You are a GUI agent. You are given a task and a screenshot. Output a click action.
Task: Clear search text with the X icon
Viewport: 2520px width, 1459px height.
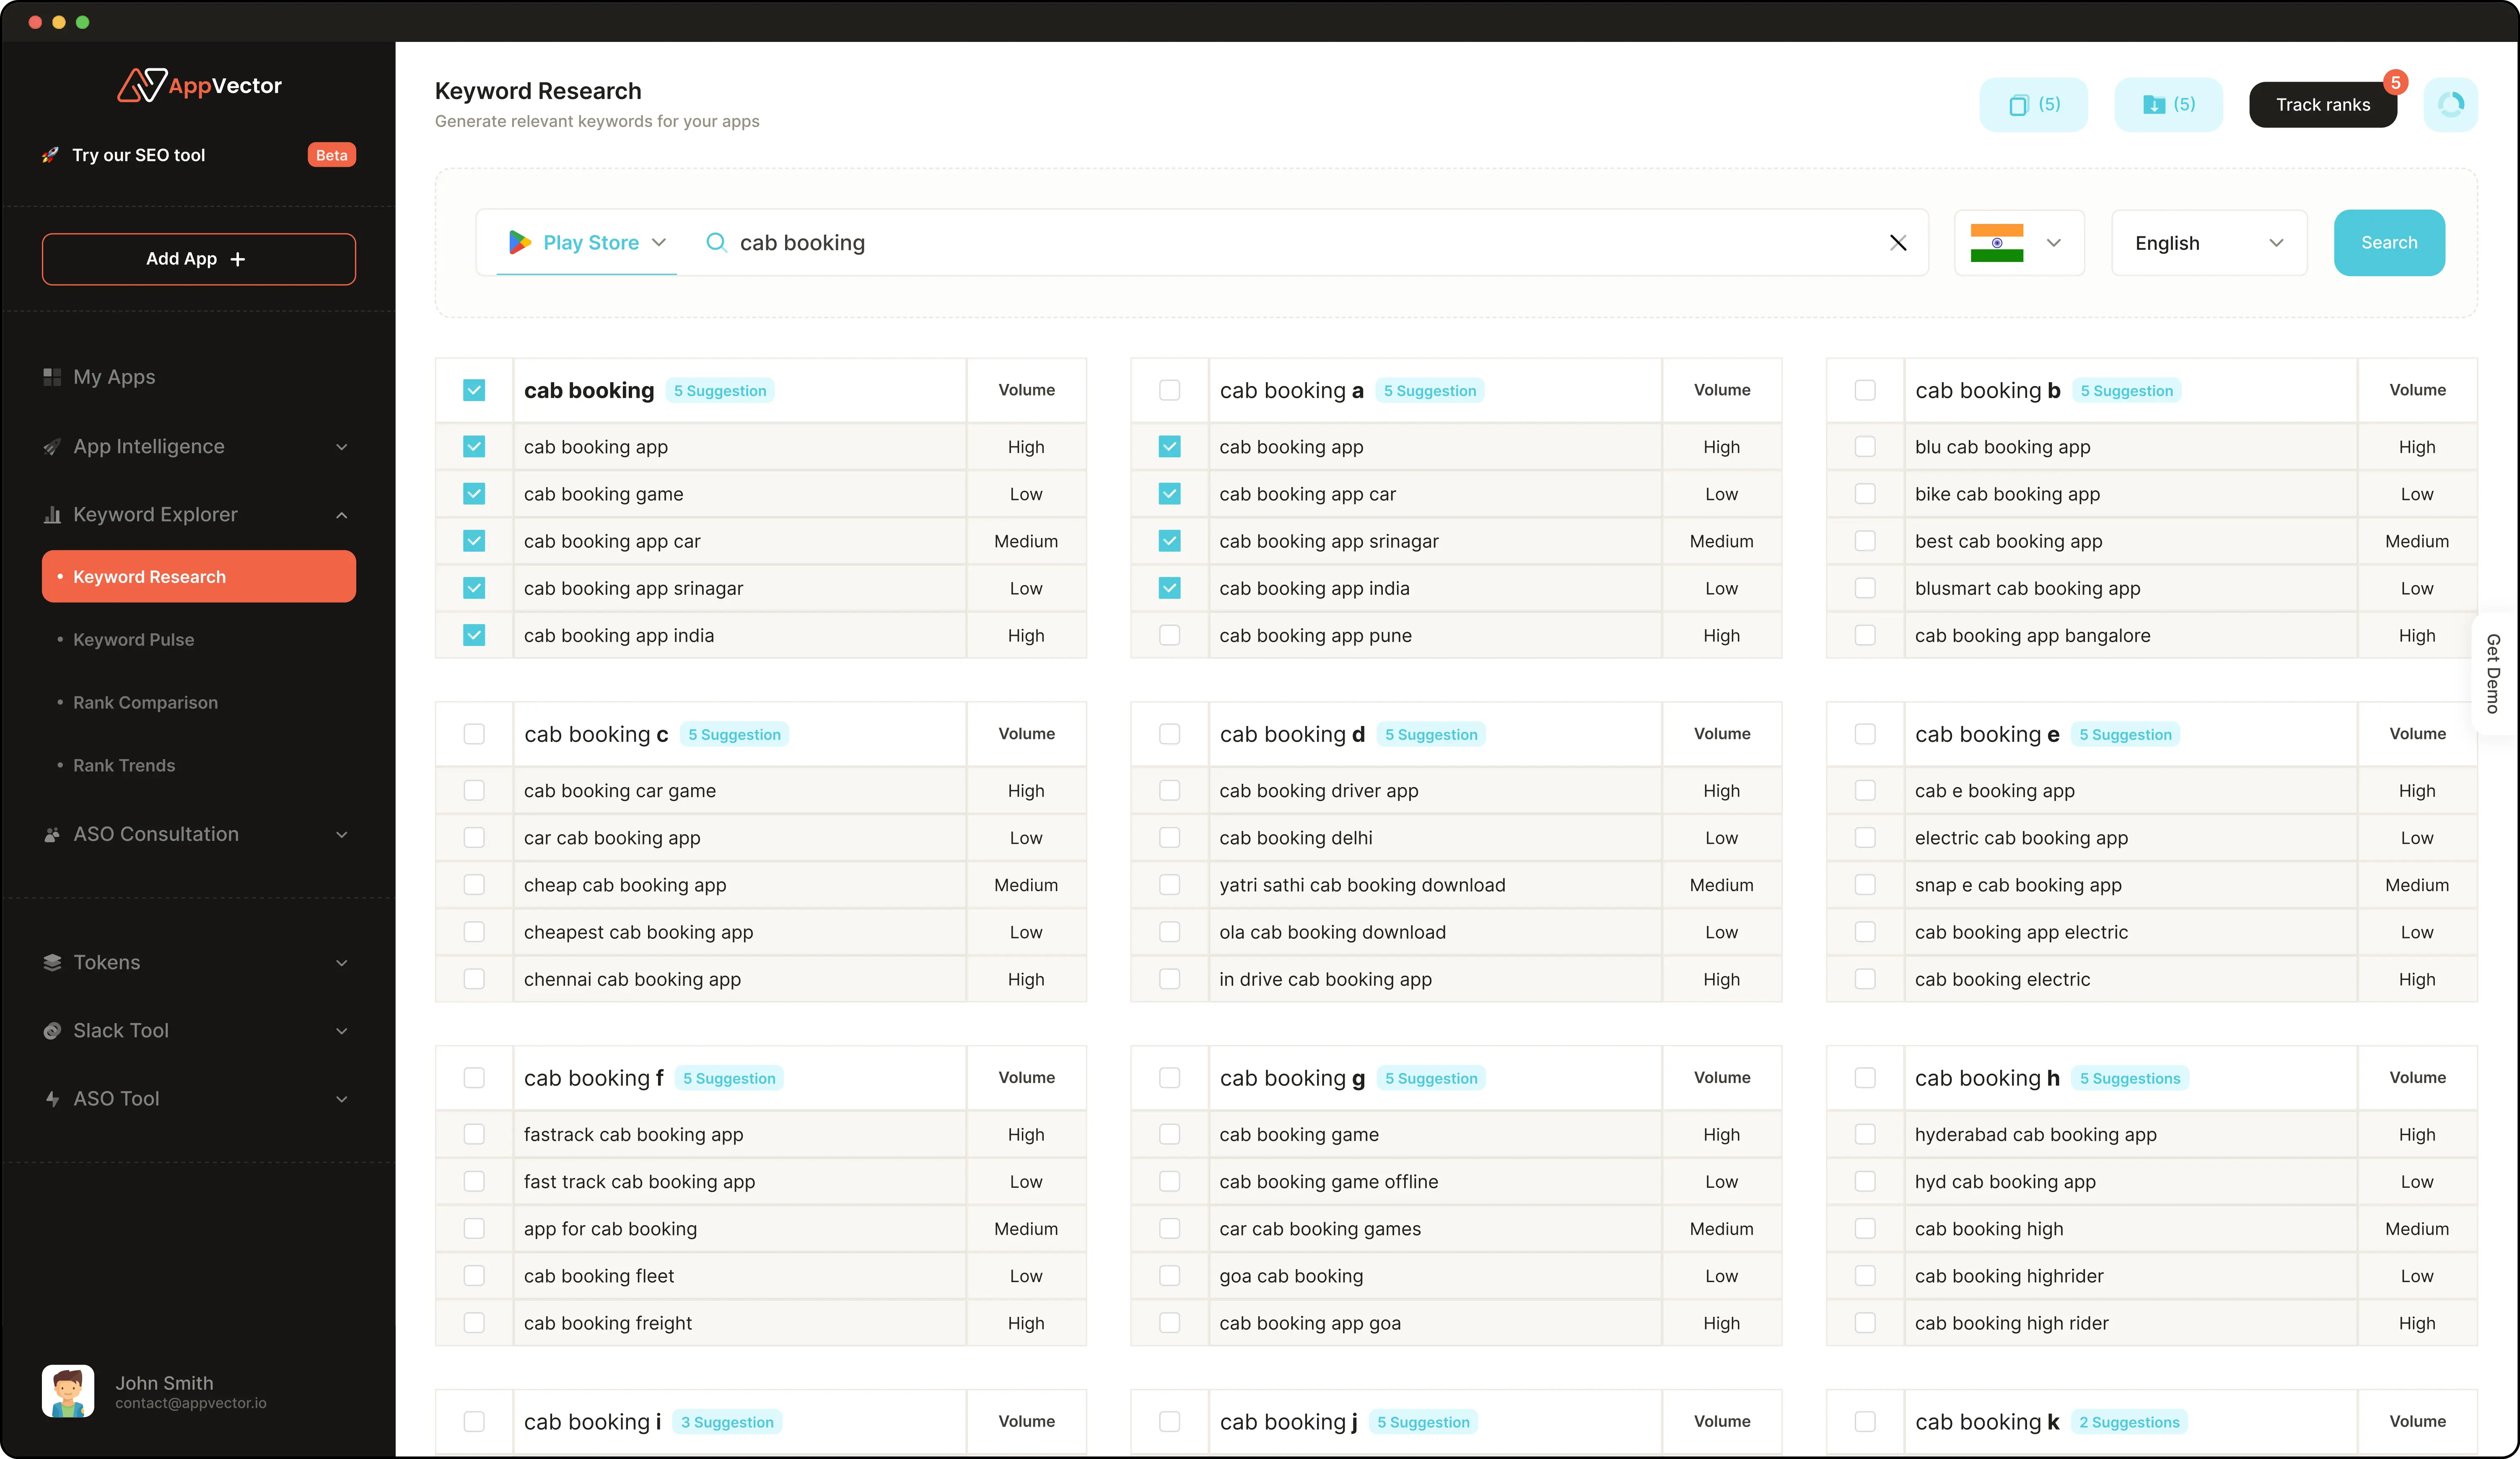click(1897, 243)
